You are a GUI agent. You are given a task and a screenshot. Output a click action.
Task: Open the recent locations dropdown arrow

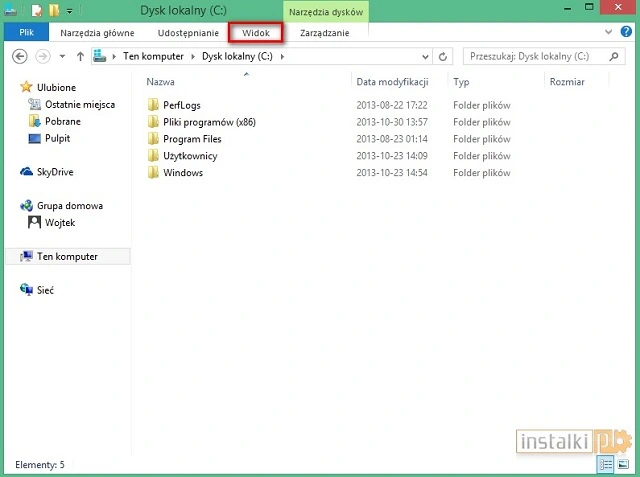point(61,57)
